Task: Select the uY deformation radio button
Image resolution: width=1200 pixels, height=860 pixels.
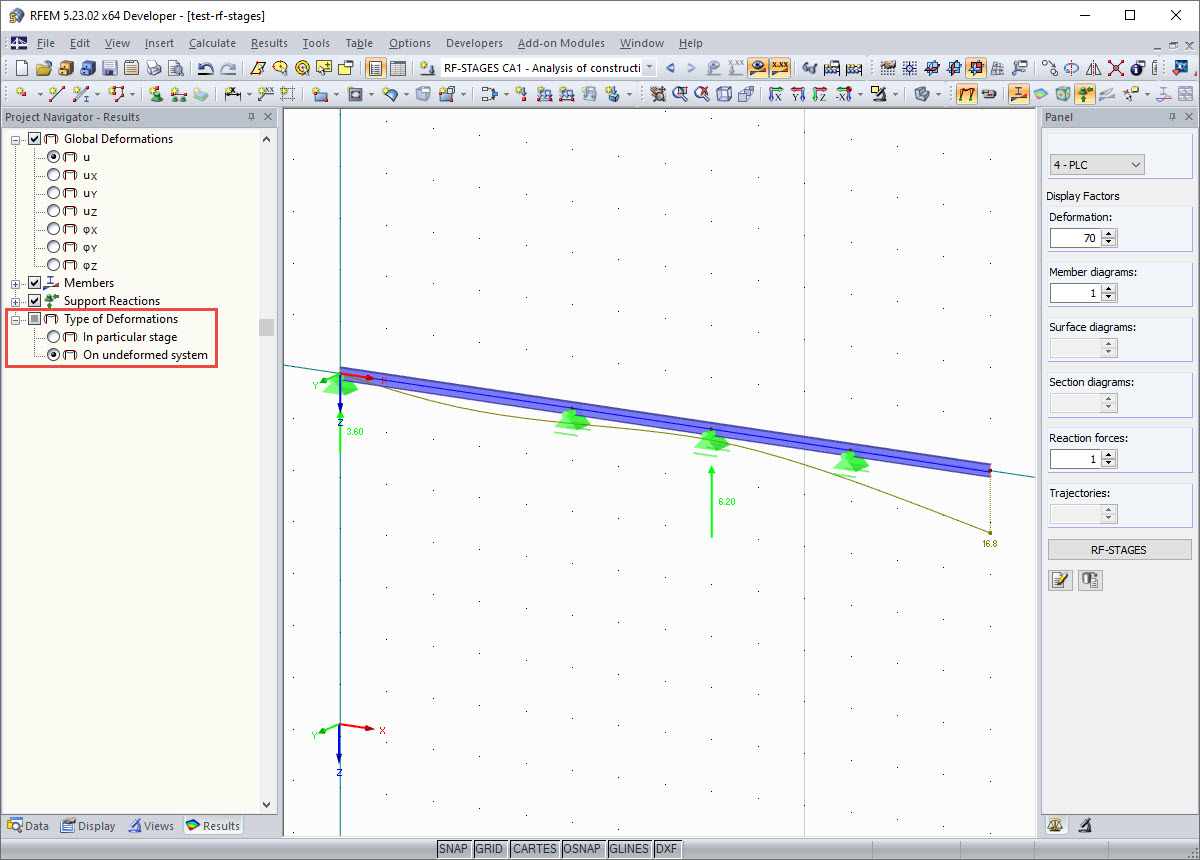Action: 53,193
